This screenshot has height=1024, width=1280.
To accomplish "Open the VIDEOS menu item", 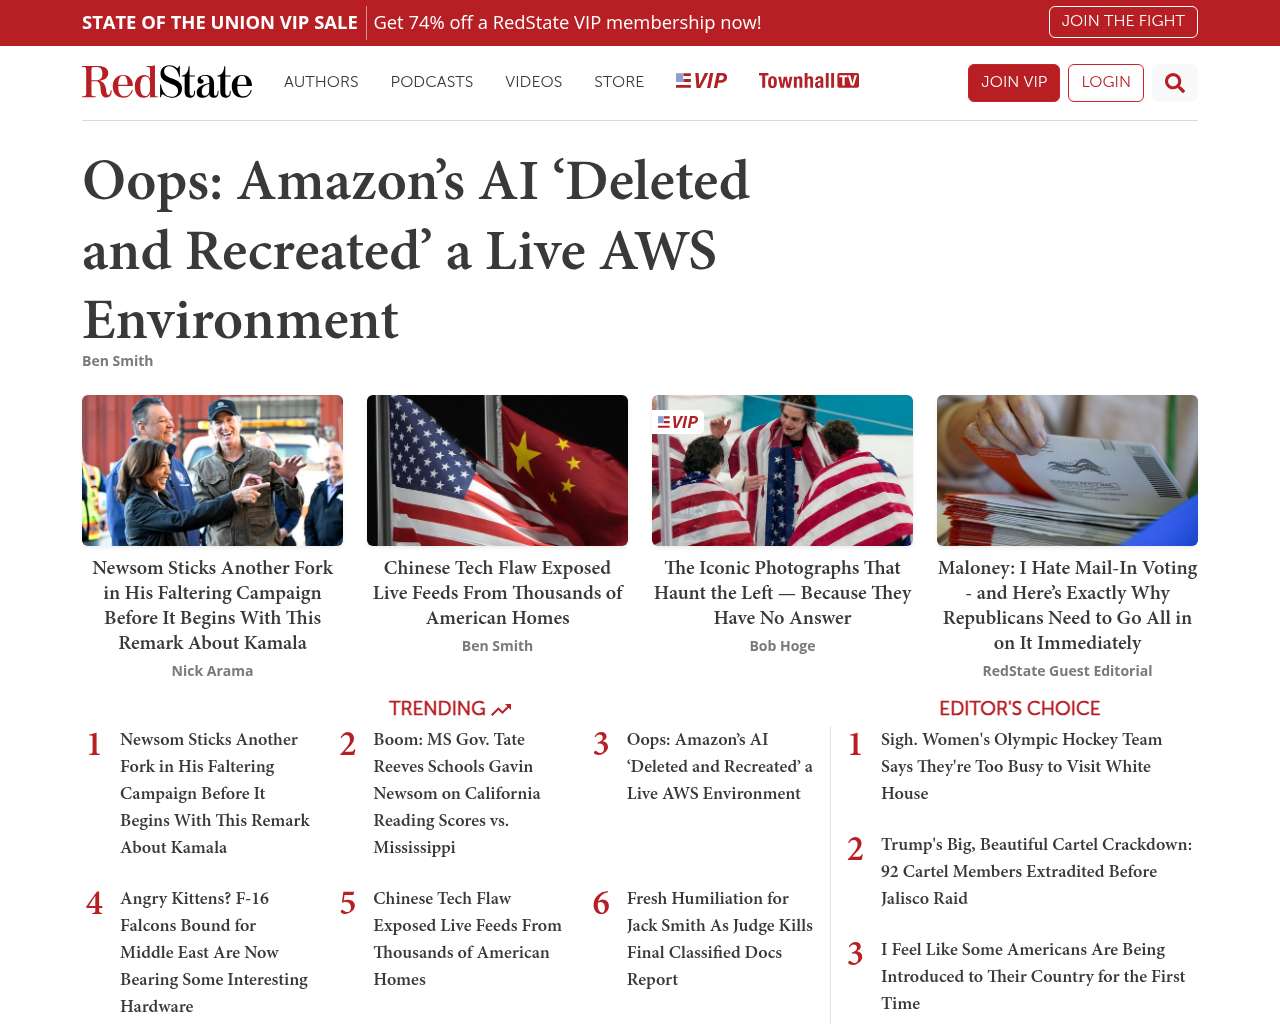I will click(534, 82).
